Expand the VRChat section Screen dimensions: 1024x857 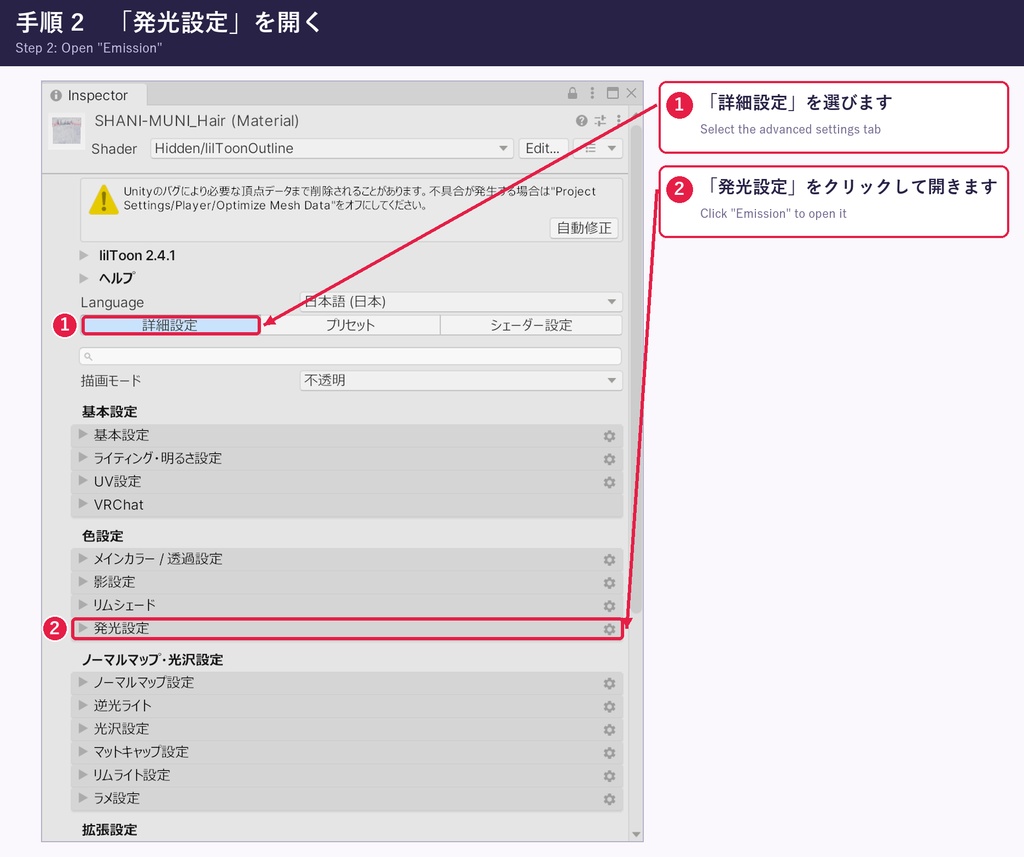(x=347, y=505)
